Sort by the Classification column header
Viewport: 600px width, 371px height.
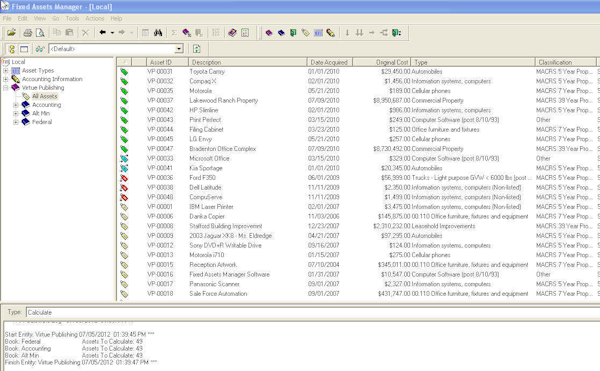(566, 62)
